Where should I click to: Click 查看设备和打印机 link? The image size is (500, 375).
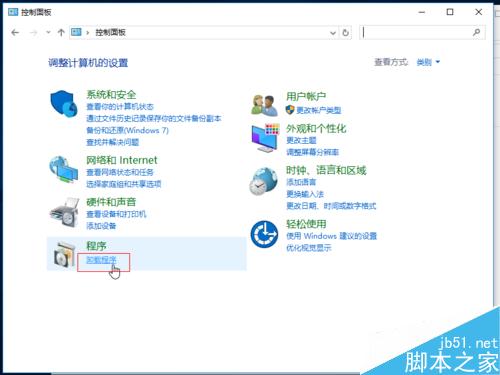(116, 214)
